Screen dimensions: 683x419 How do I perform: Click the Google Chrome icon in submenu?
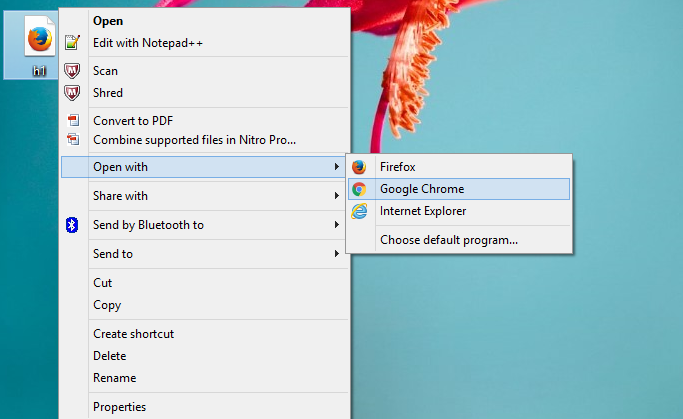(x=359, y=189)
